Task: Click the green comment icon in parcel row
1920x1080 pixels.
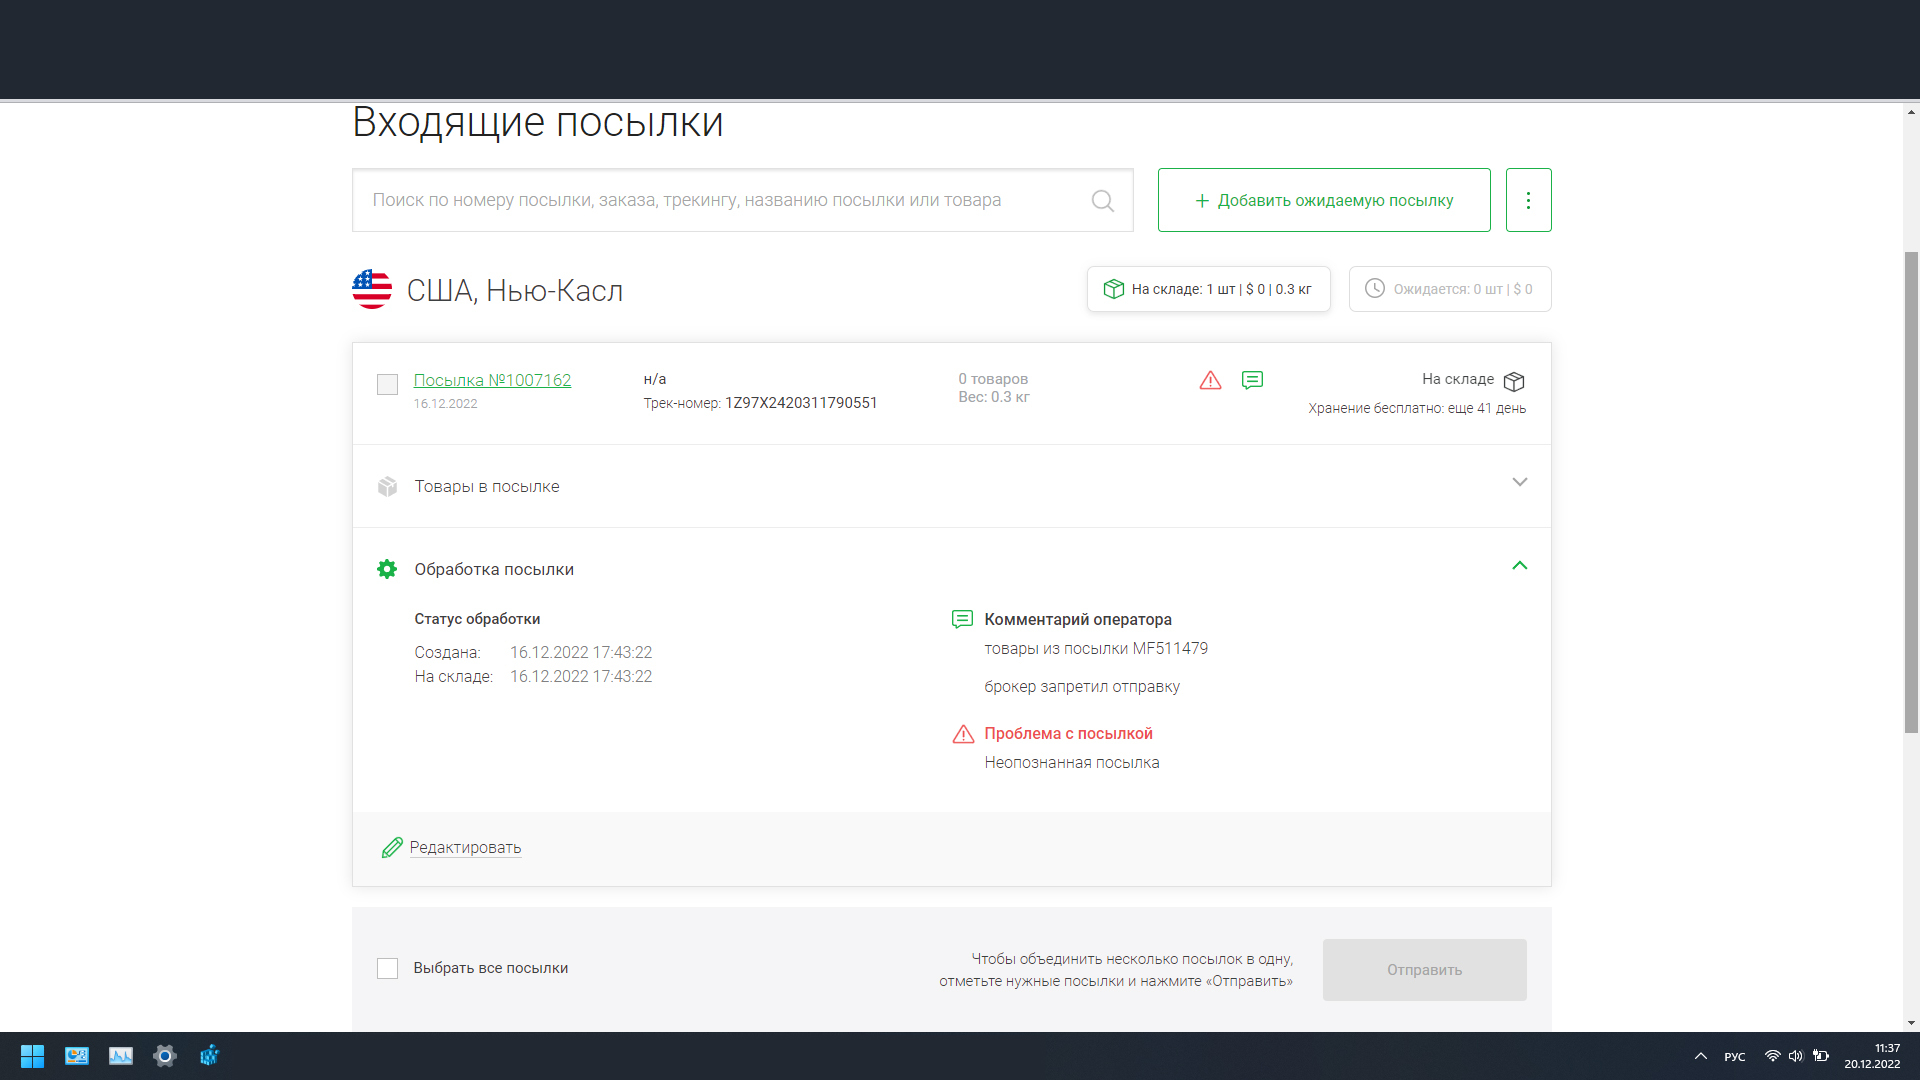Action: coord(1252,381)
